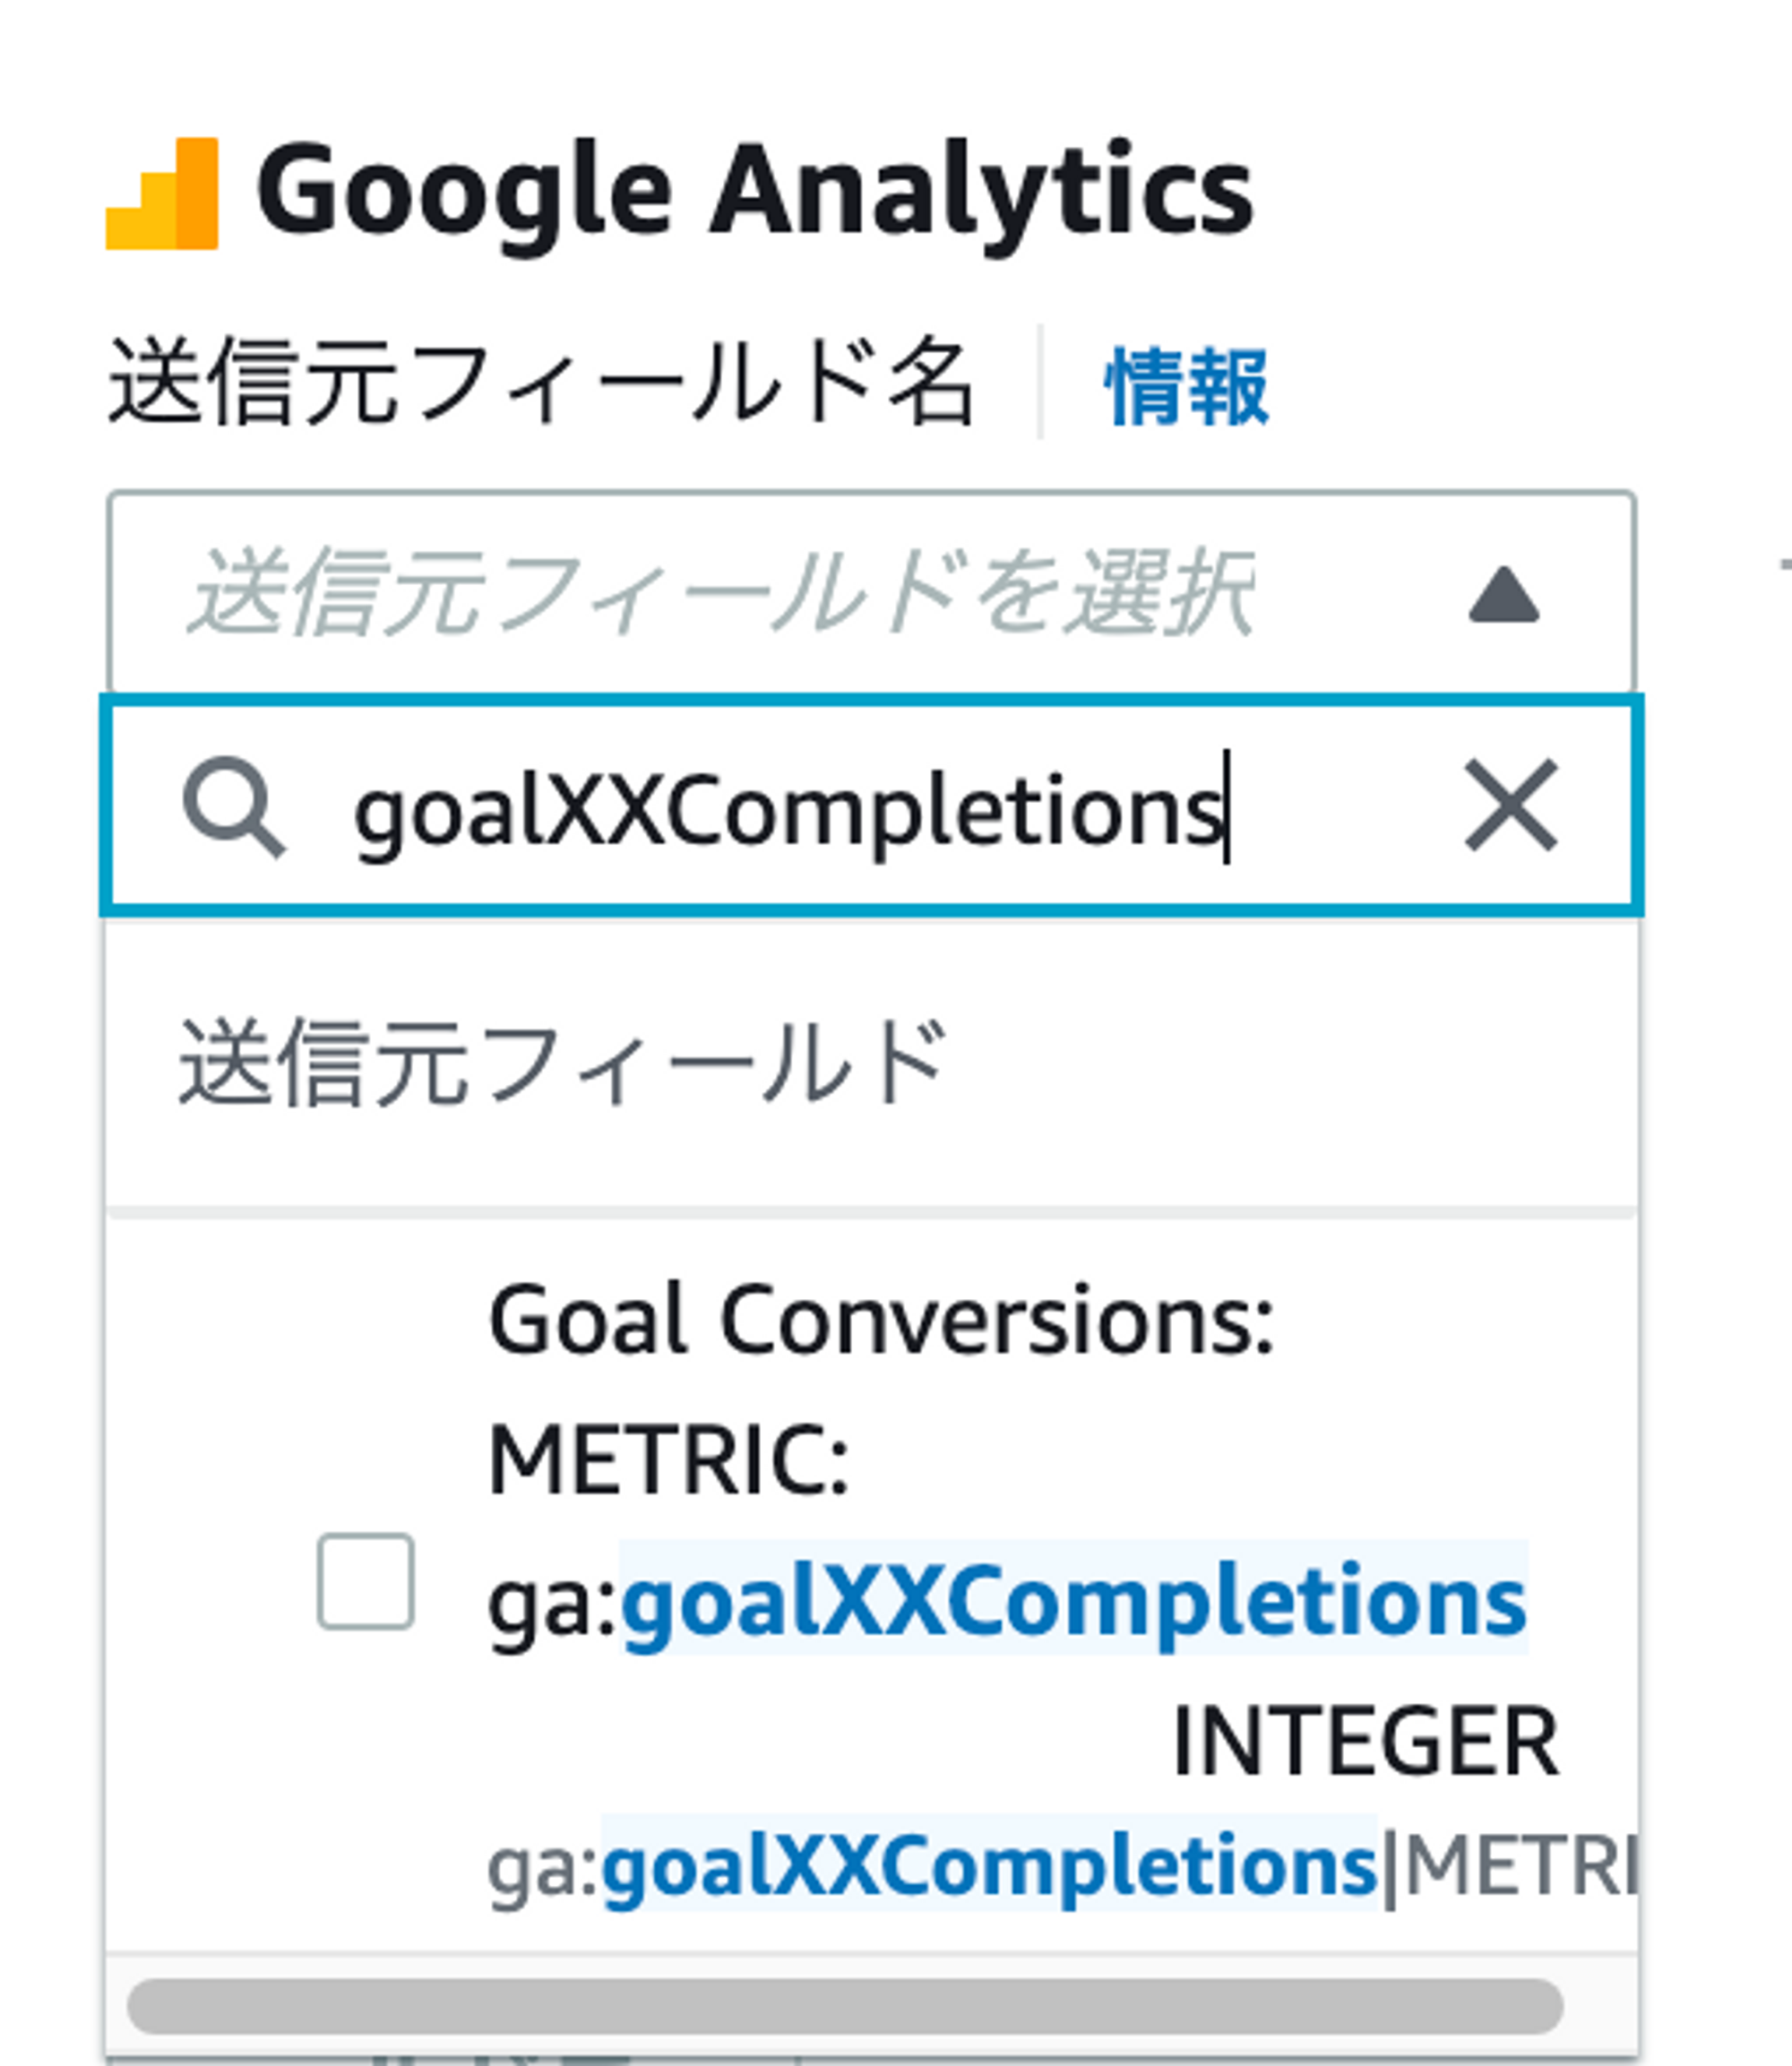Collapse dropdown using the upward triangle arrow

click(x=1503, y=596)
